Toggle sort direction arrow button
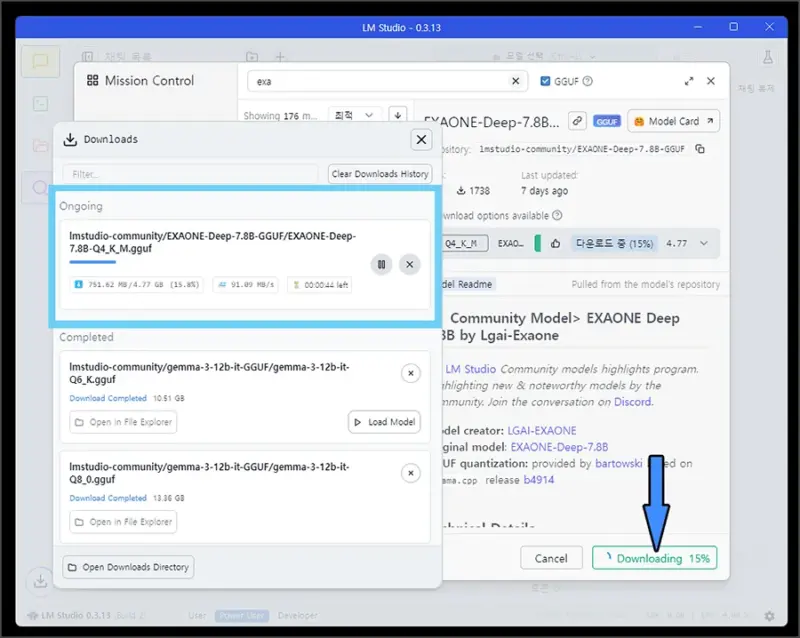The width and height of the screenshot is (800, 638). coord(397,115)
